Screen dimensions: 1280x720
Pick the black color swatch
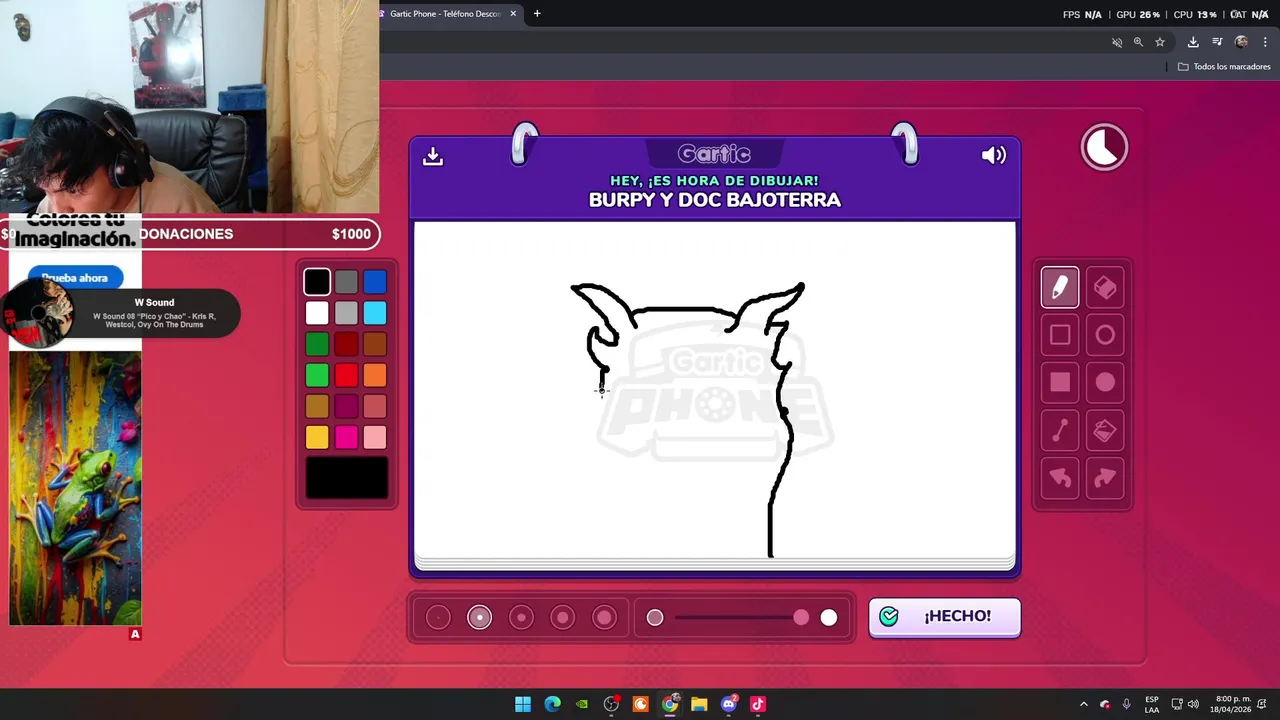pyautogui.click(x=317, y=282)
